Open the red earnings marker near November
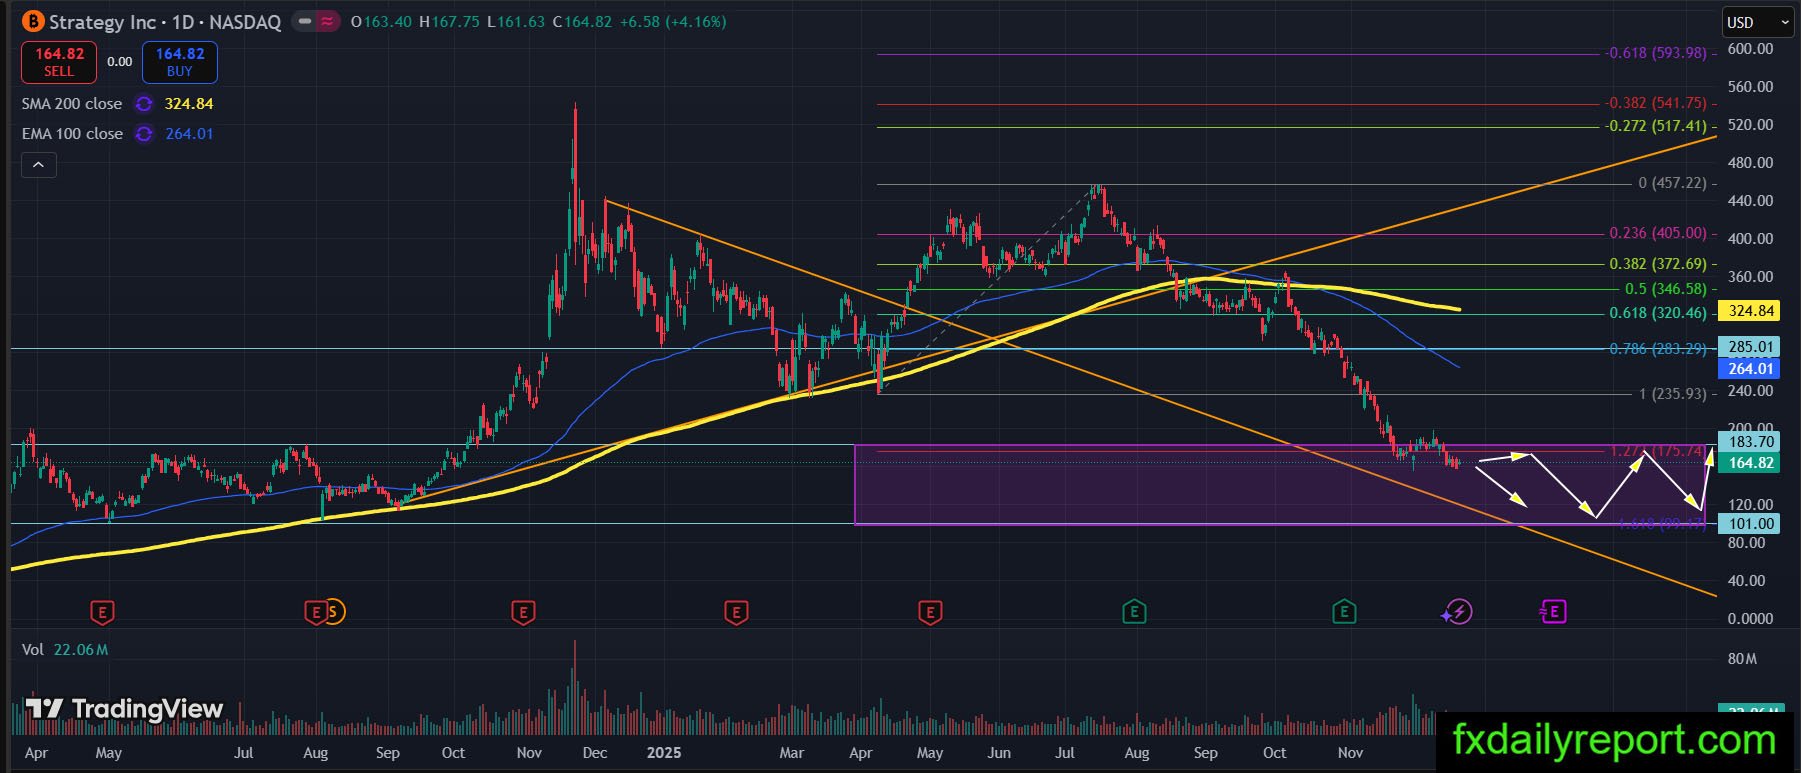Viewport: 1801px width, 773px height. click(x=522, y=611)
